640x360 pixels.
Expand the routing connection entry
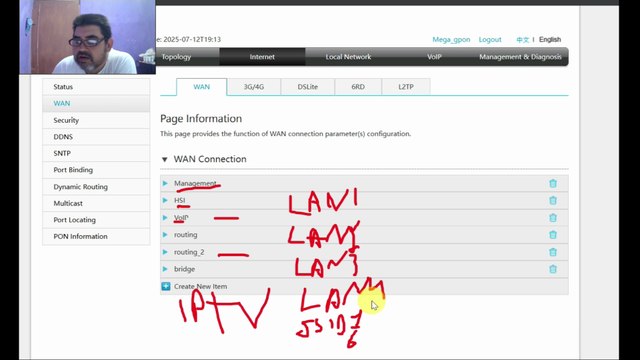pyautogui.click(x=165, y=235)
